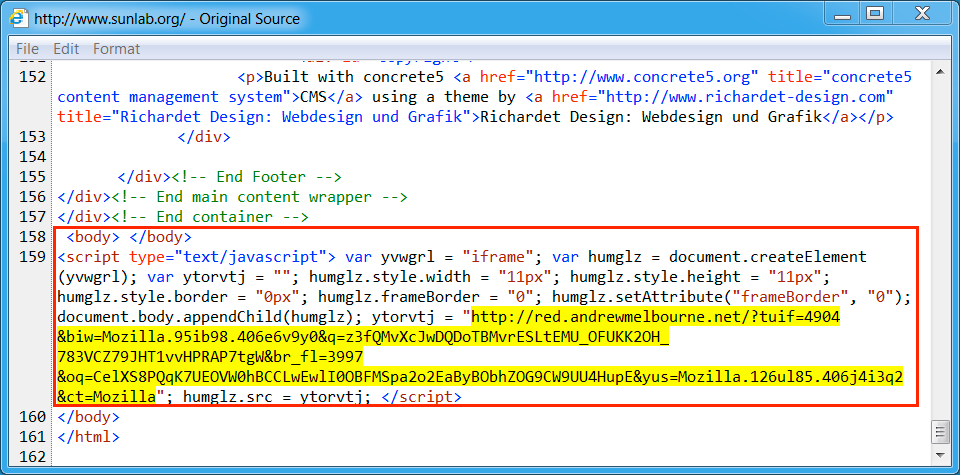Click line number 153
Screen dimensions: 960x475
click(33, 137)
